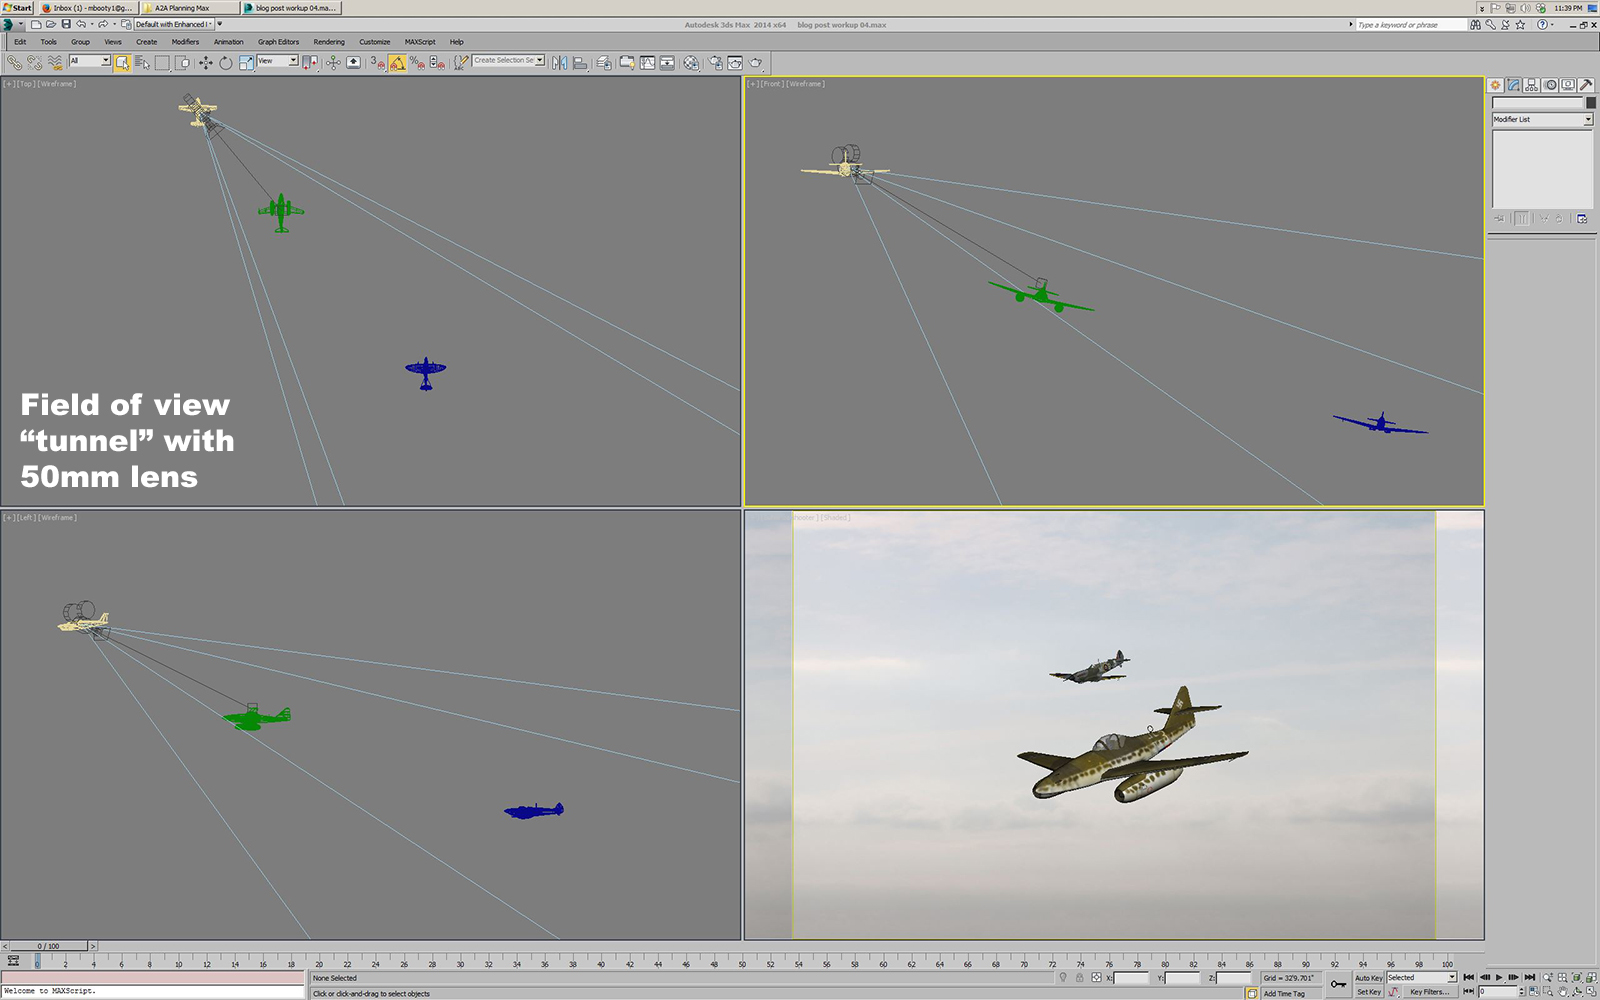Open the Utilities hammer panel tab
Viewport: 1600px width, 1000px height.
1586,86
